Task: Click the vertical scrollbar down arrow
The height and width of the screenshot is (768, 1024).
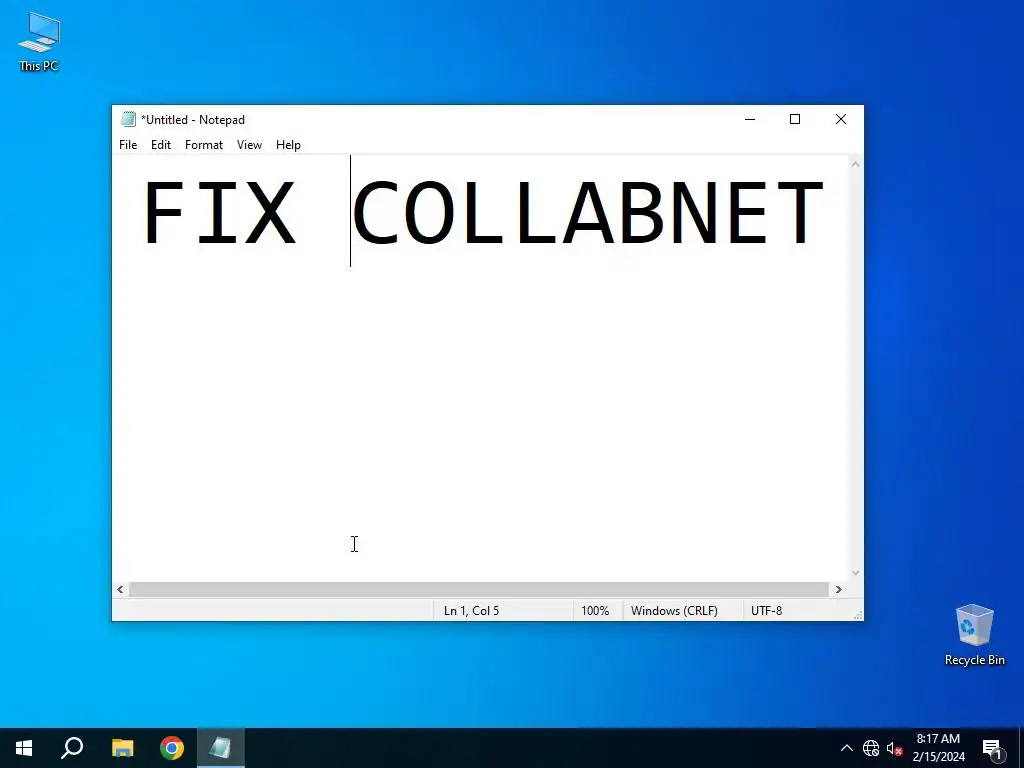Action: point(855,573)
